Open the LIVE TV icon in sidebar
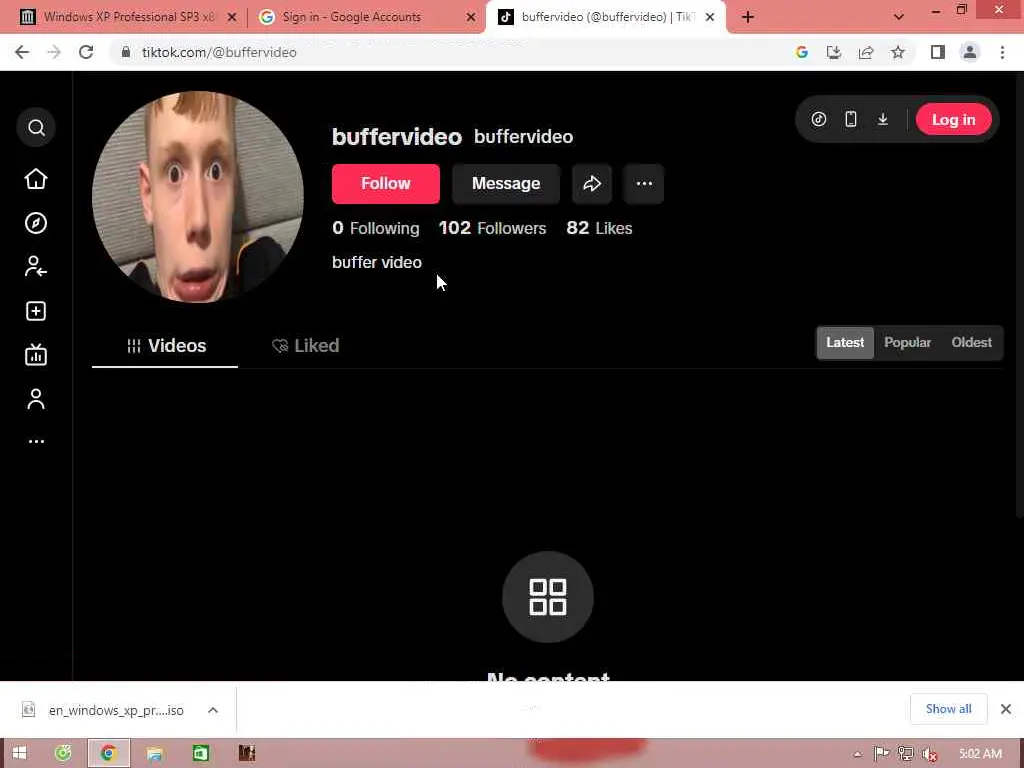 (x=36, y=355)
